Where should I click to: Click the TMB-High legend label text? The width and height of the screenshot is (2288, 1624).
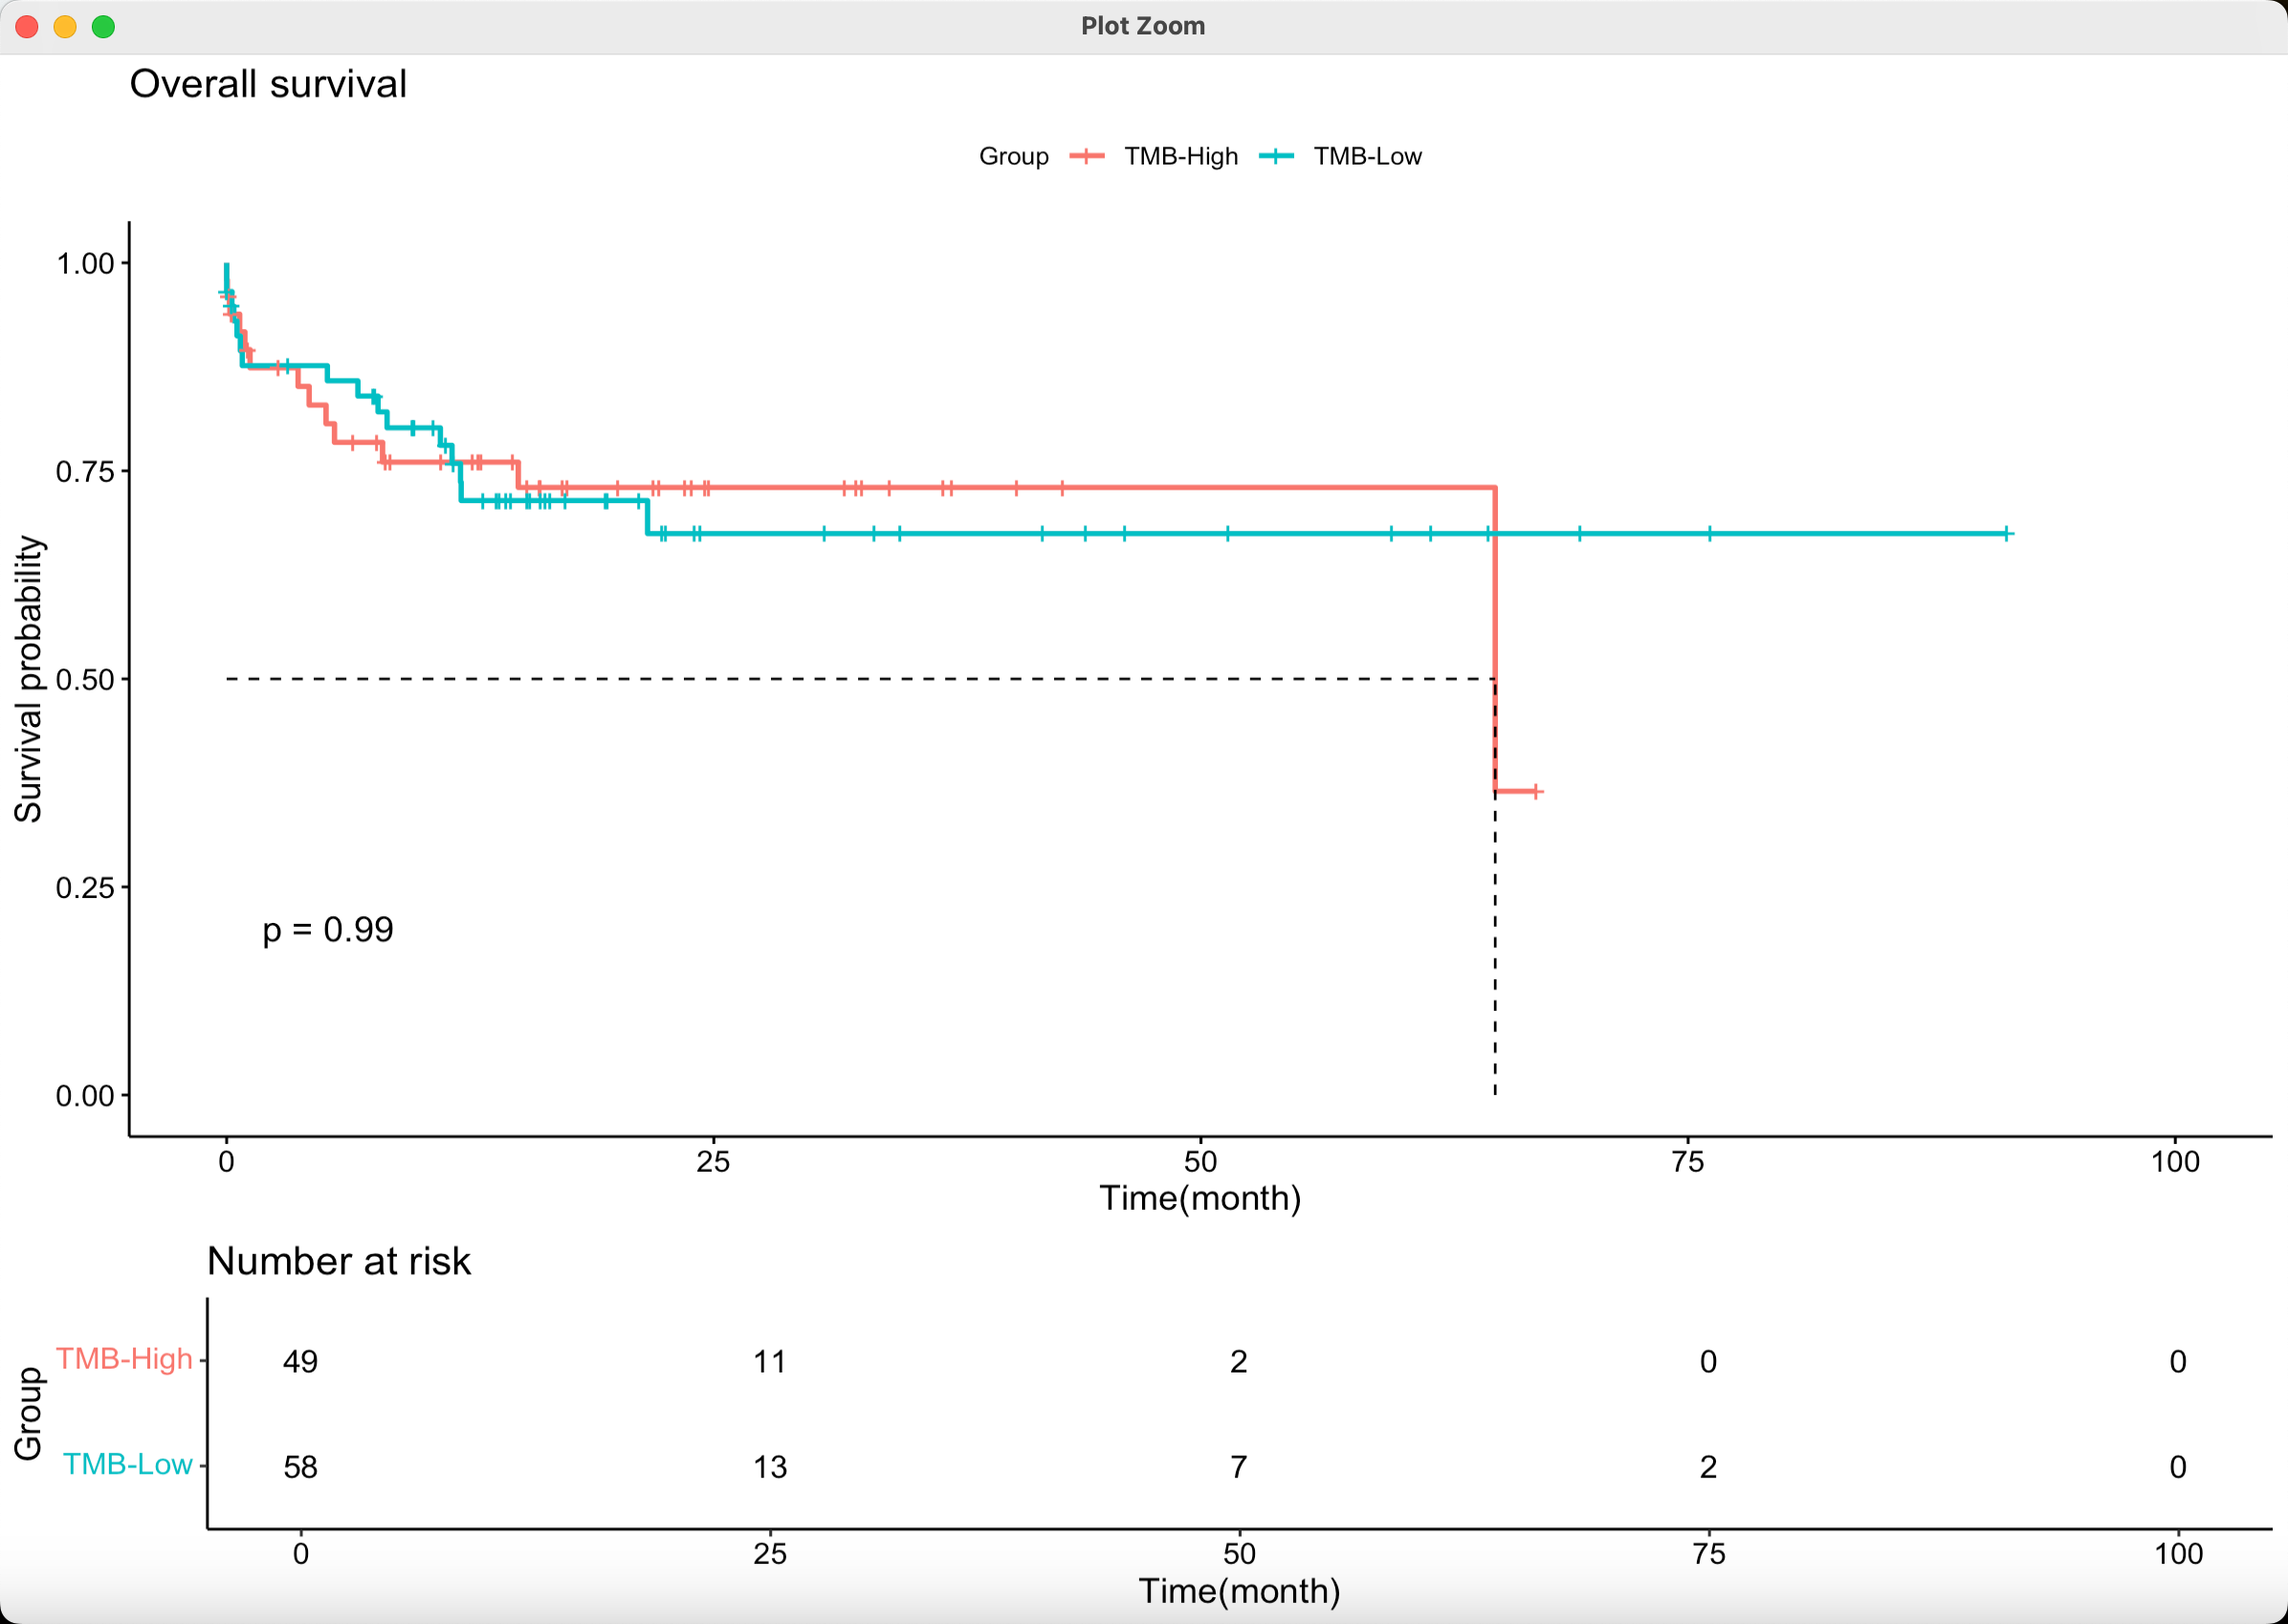click(x=1180, y=156)
